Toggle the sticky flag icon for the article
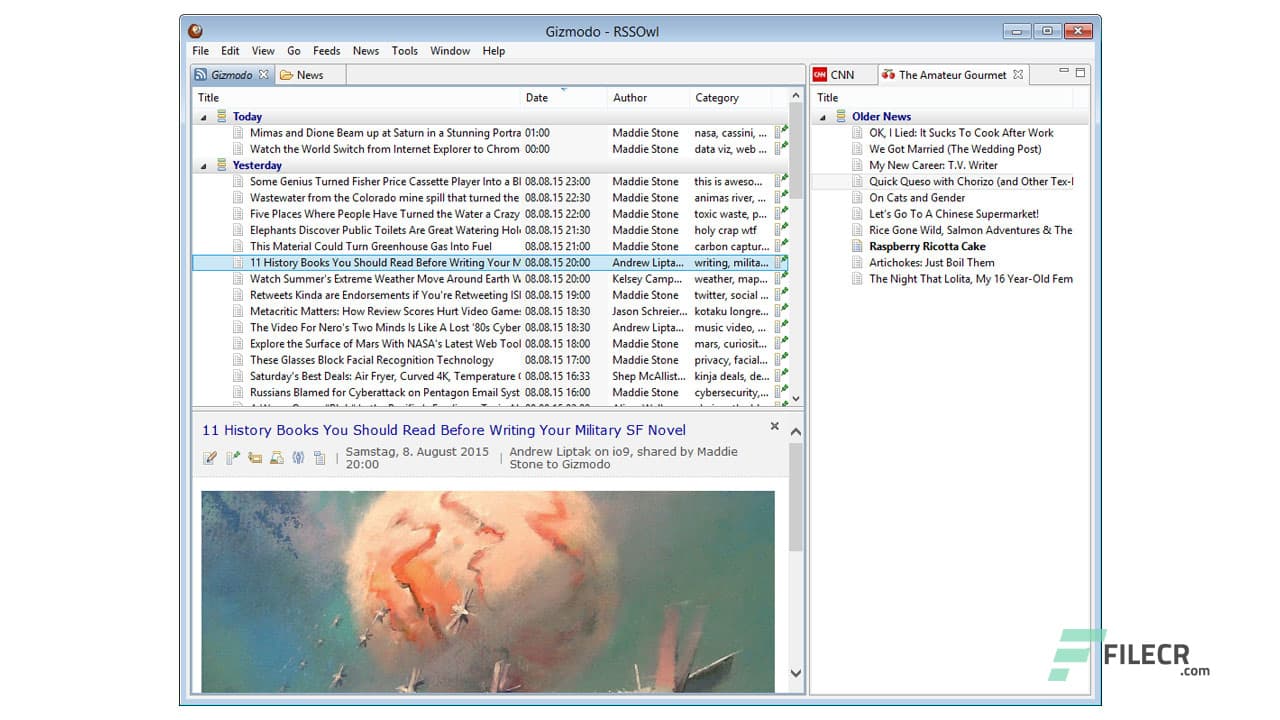 pos(232,457)
